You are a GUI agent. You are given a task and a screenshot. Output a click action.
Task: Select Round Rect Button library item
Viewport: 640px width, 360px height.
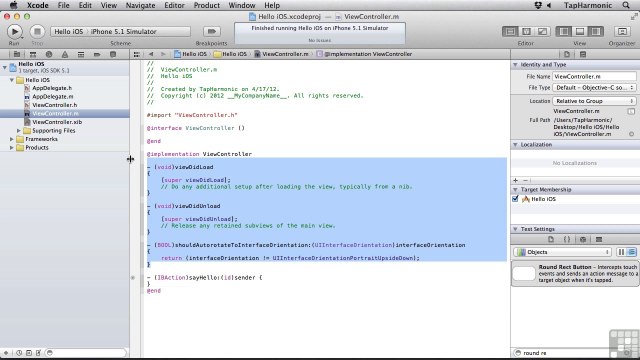(575, 273)
